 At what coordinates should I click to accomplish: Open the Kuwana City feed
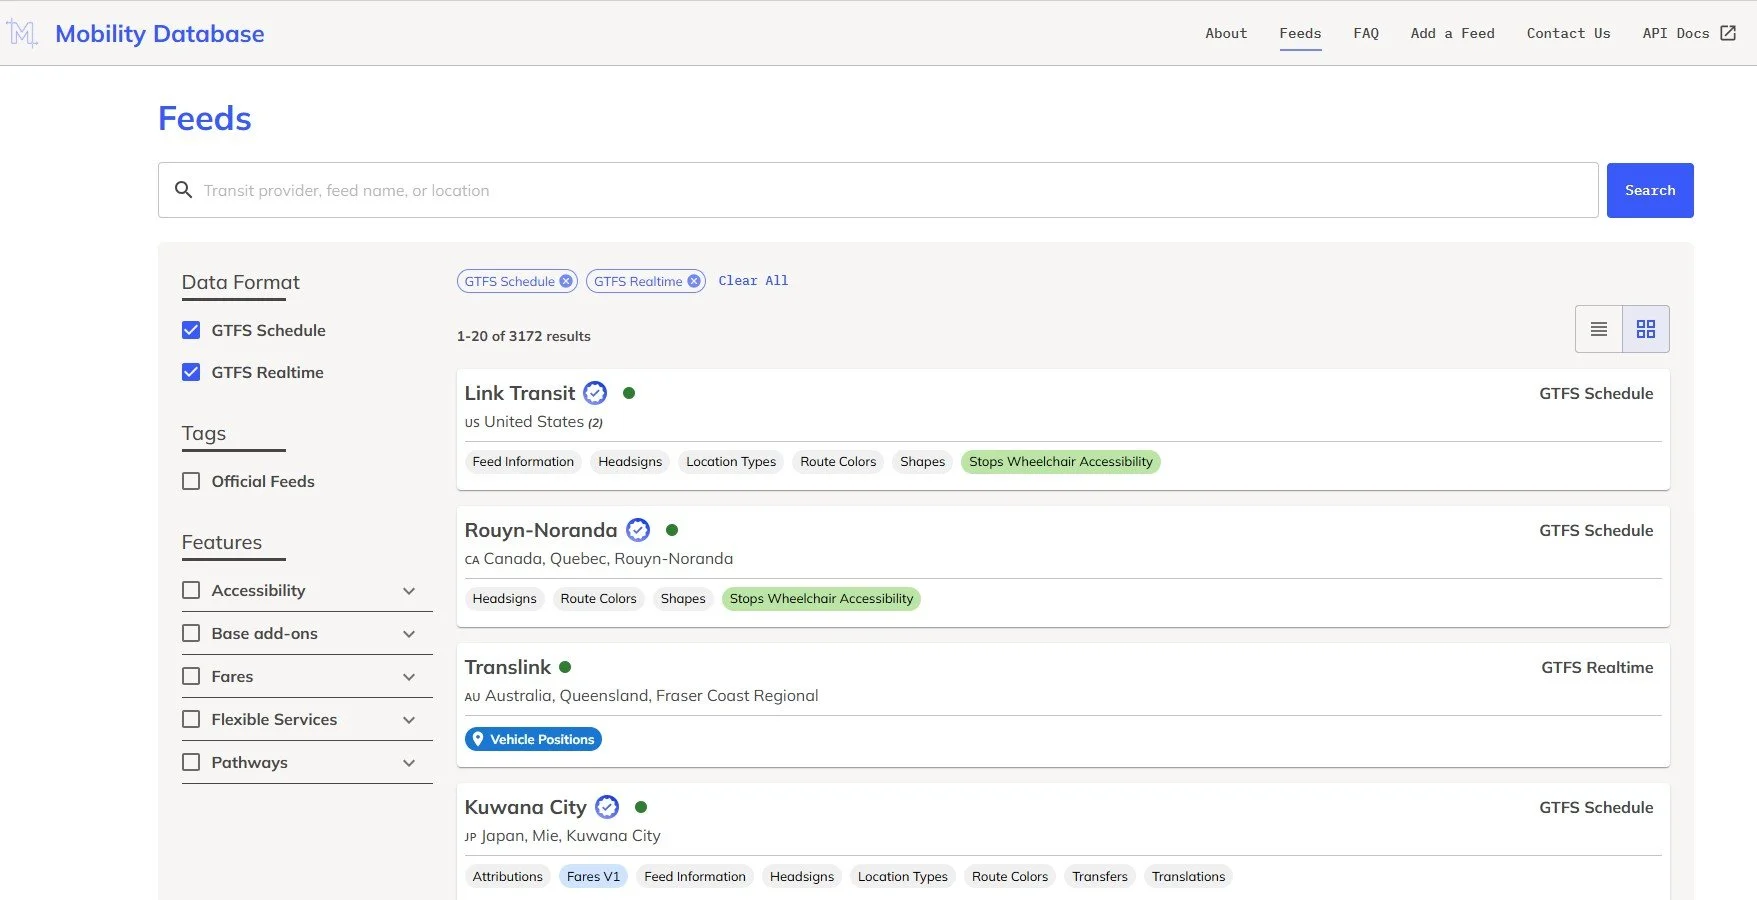point(526,807)
